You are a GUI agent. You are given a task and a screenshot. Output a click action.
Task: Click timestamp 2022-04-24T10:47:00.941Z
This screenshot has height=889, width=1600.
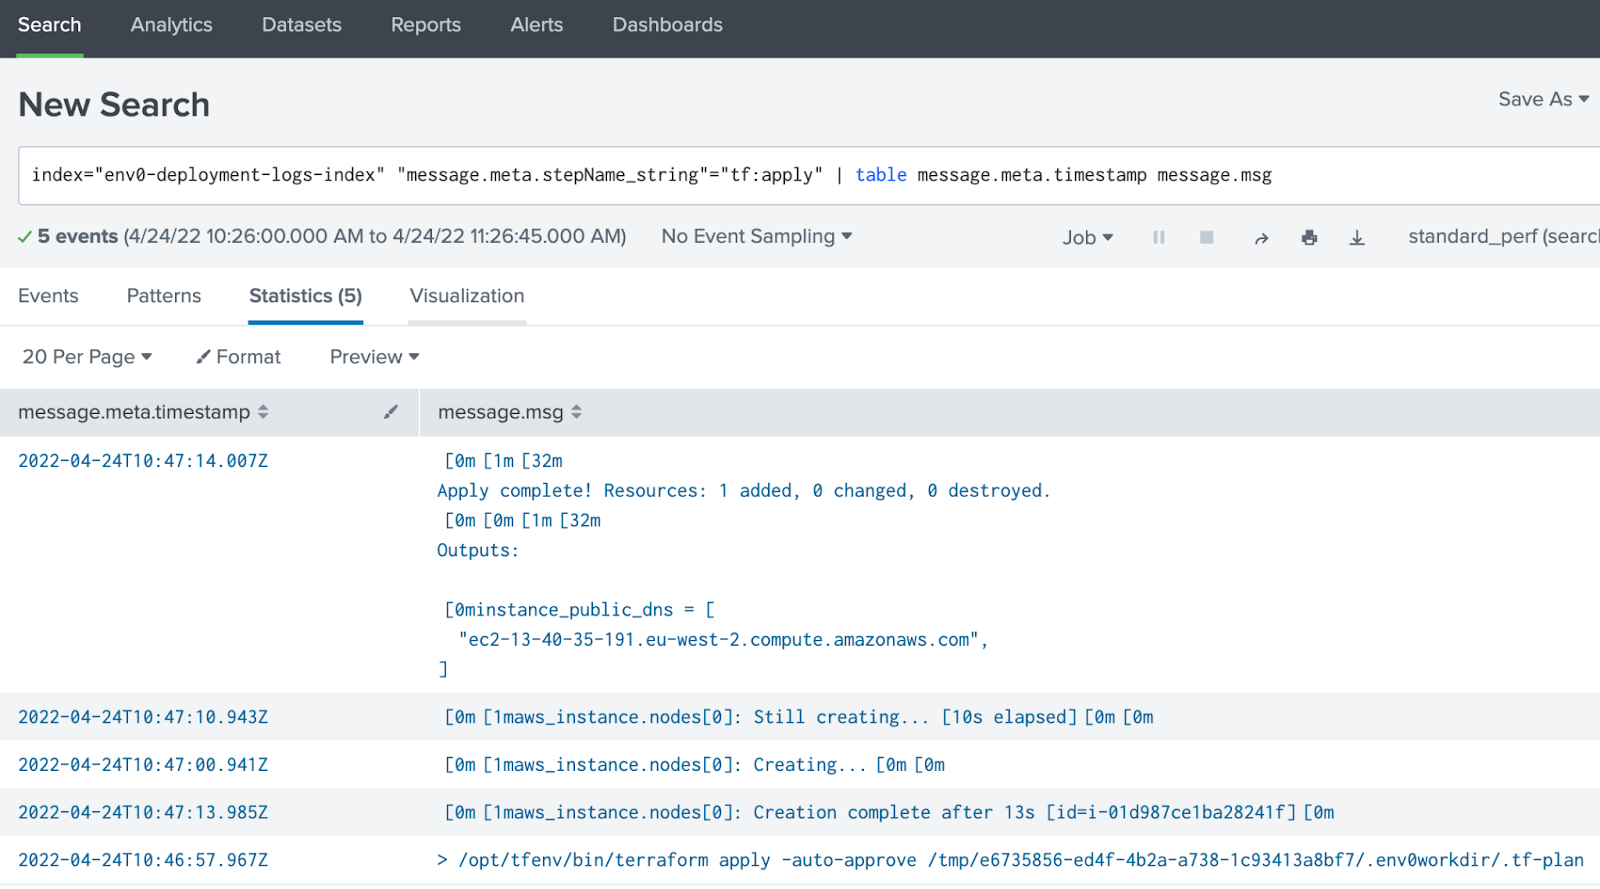143,765
